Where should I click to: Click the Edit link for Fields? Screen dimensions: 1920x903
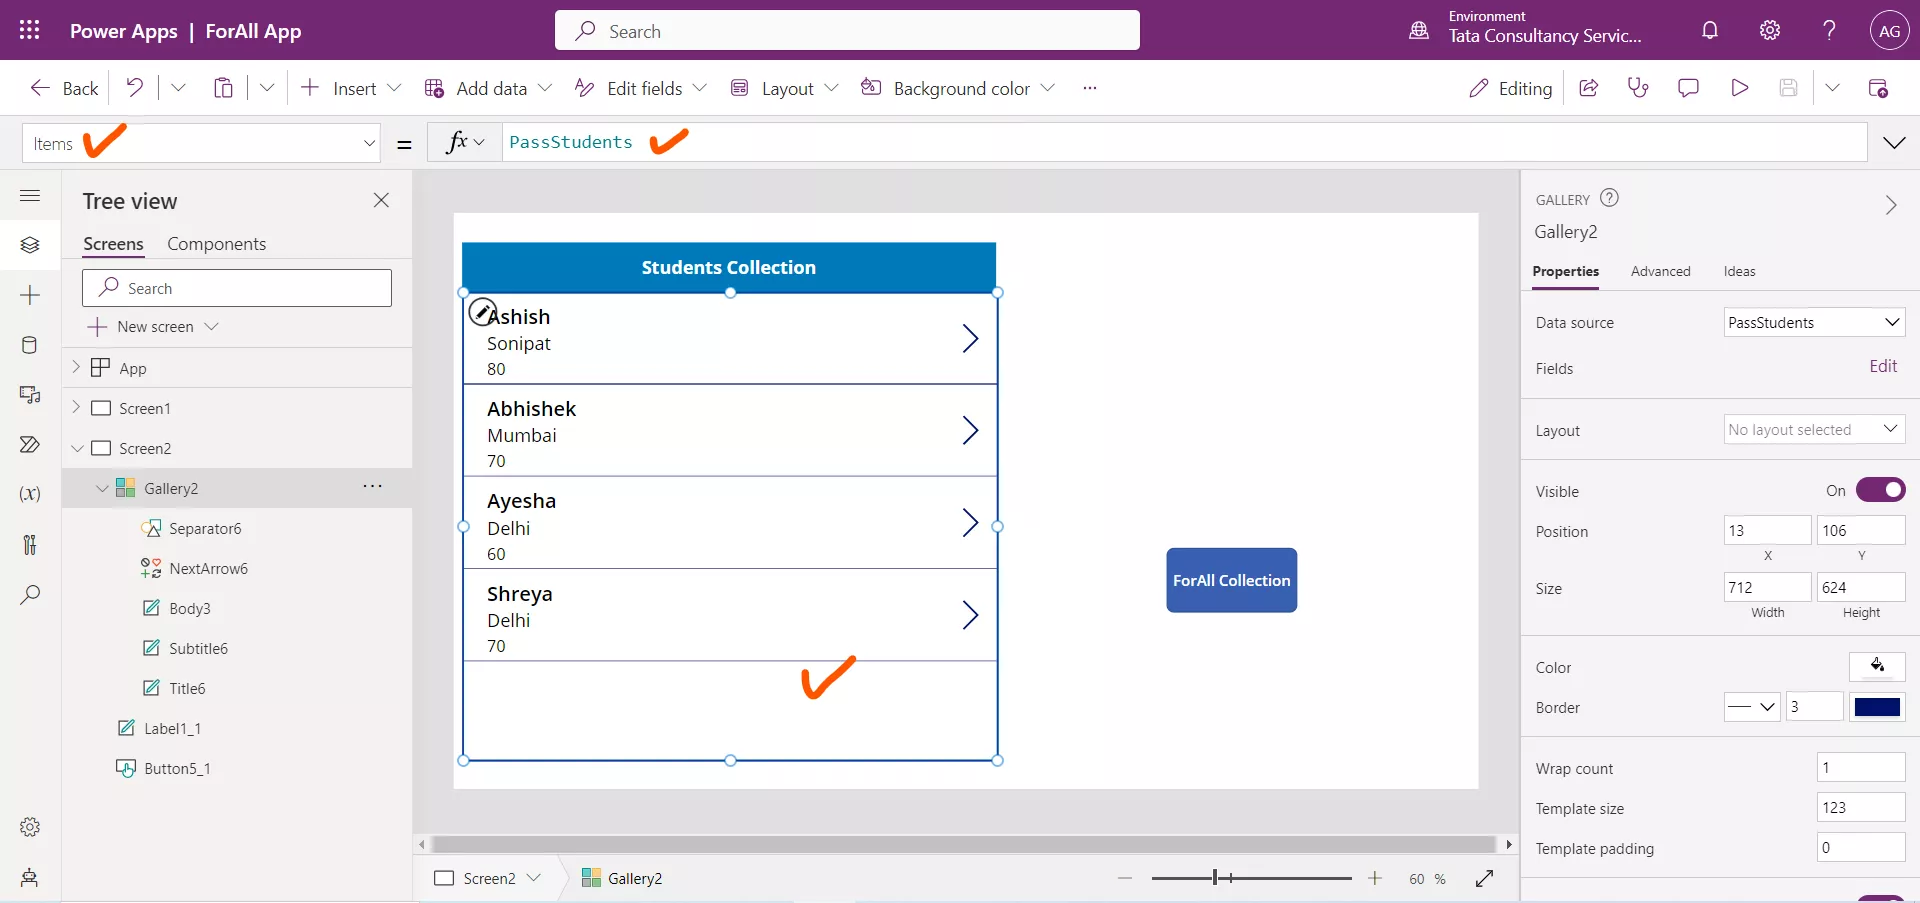pos(1883,366)
